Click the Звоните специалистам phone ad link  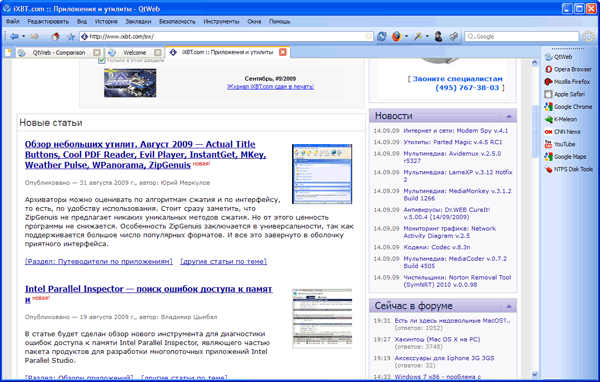[x=456, y=83]
